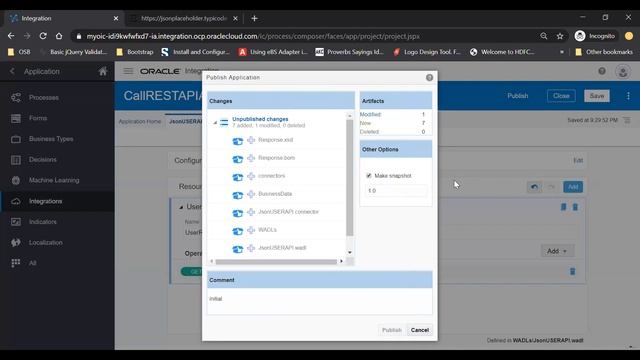Open Logo Design Tool bookmark
640x360 pixels.
pyautogui.click(x=427, y=52)
